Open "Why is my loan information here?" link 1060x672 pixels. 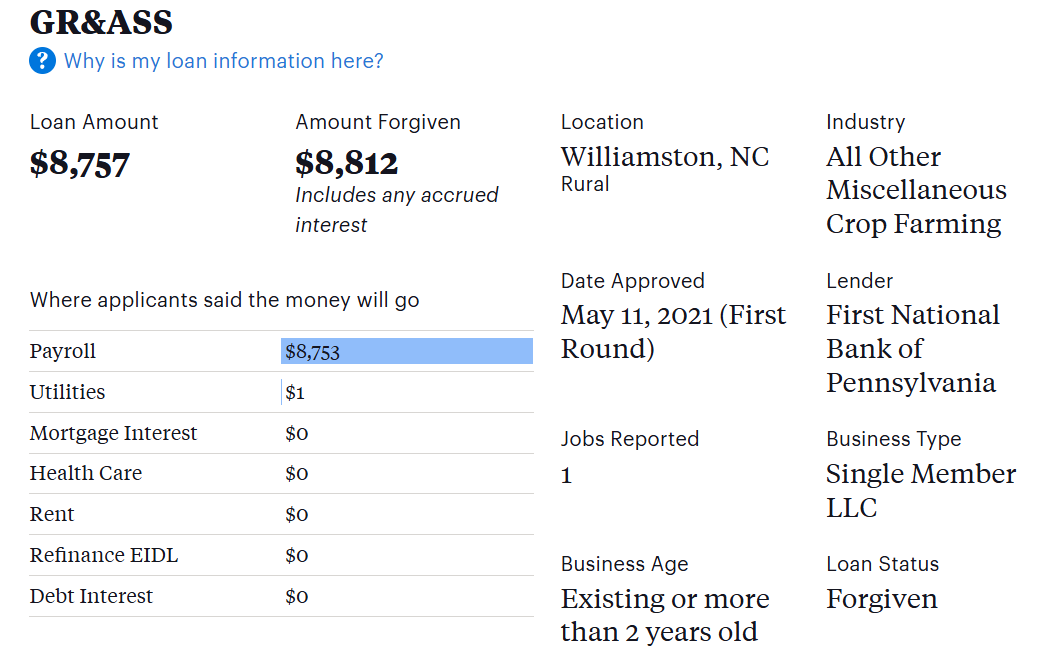(x=223, y=61)
